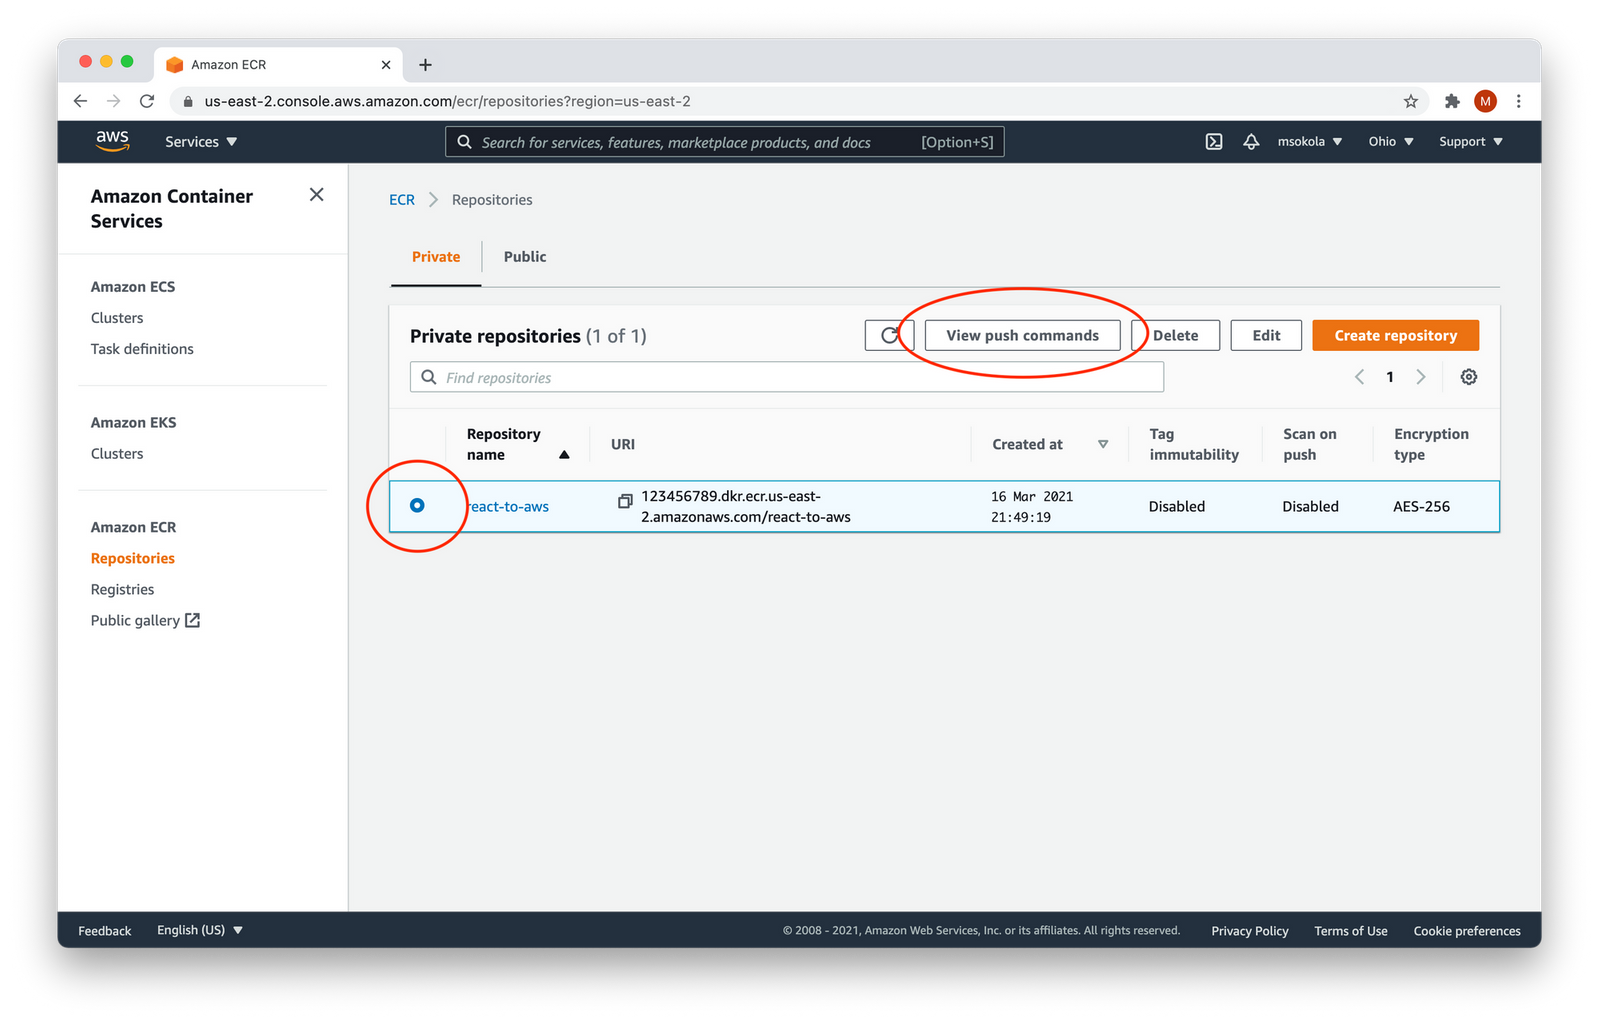The width and height of the screenshot is (1600, 1025).
Task: Select the react-to-aws repository radio button
Action: click(x=417, y=506)
